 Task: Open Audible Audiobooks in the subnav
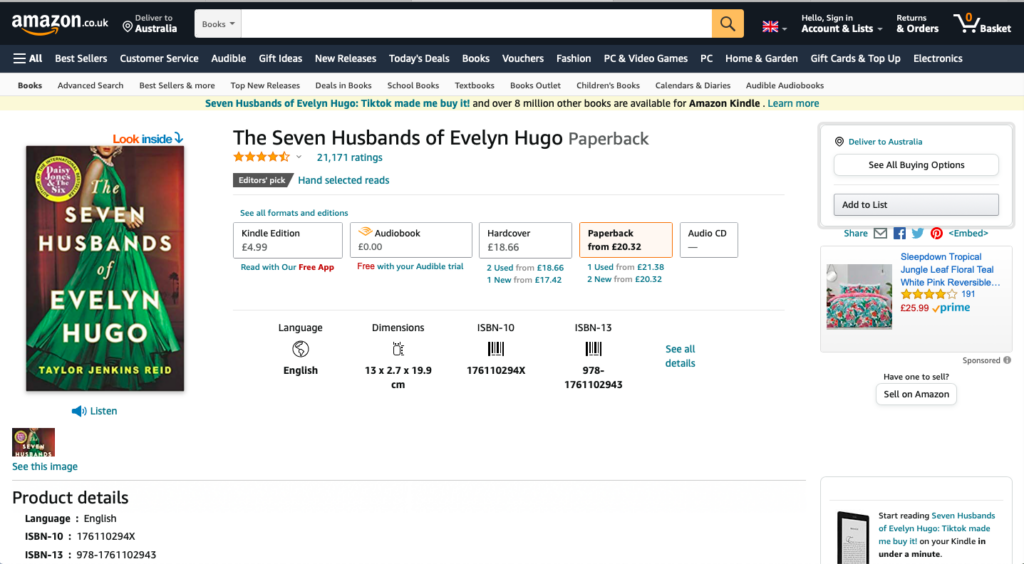click(x=784, y=86)
